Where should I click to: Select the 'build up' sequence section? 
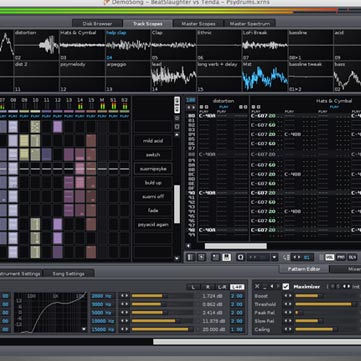(x=153, y=183)
